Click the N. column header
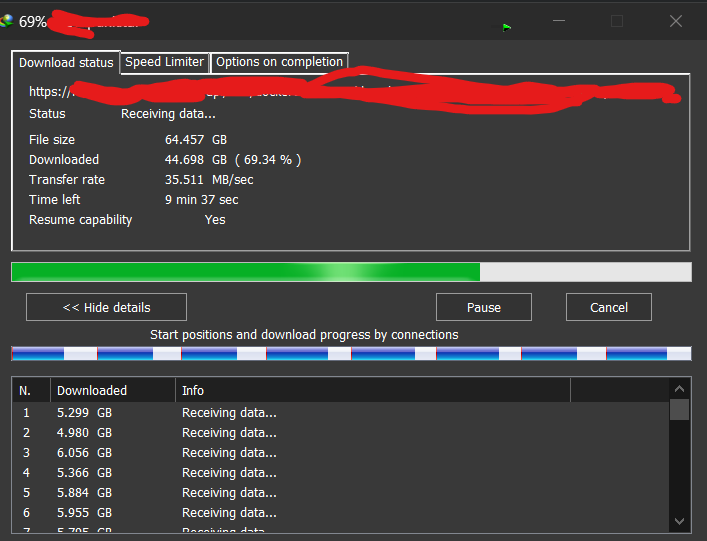Image resolution: width=707 pixels, height=541 pixels. pos(31,390)
